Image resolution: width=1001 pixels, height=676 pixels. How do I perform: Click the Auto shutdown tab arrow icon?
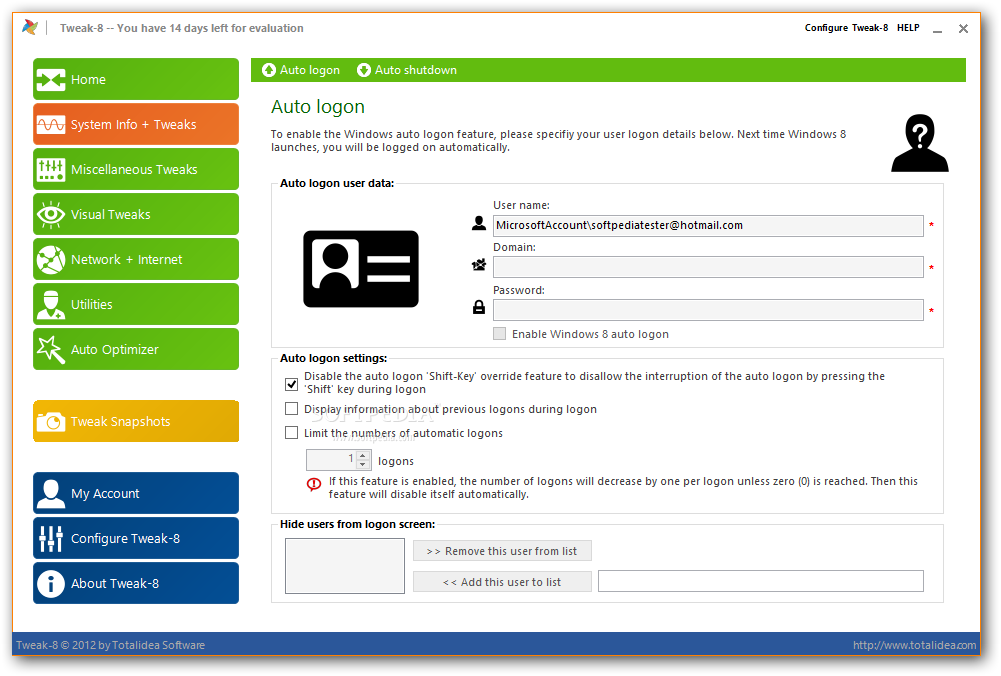(x=364, y=70)
